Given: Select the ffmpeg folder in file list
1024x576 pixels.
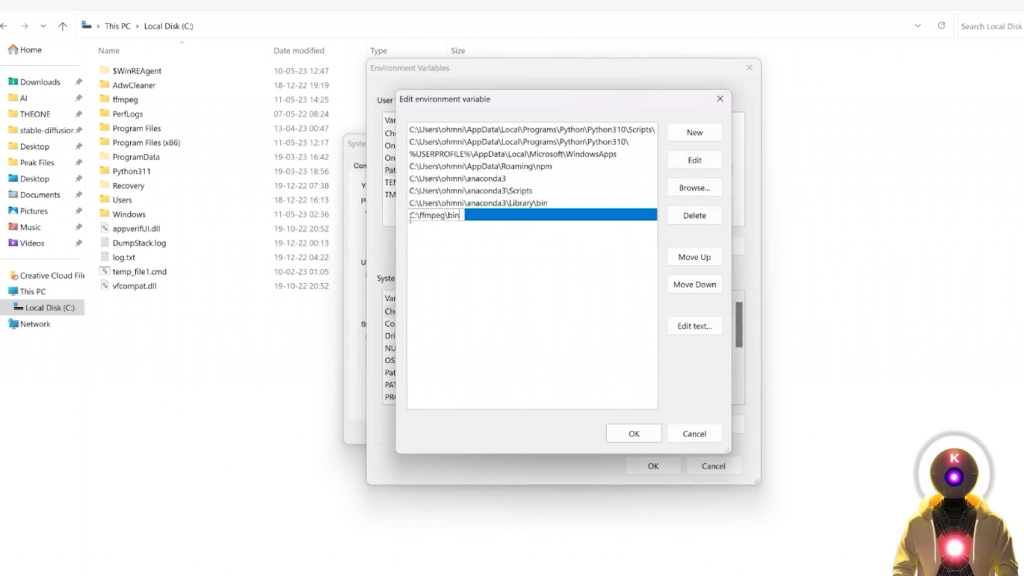Looking at the screenshot, I should [x=125, y=99].
